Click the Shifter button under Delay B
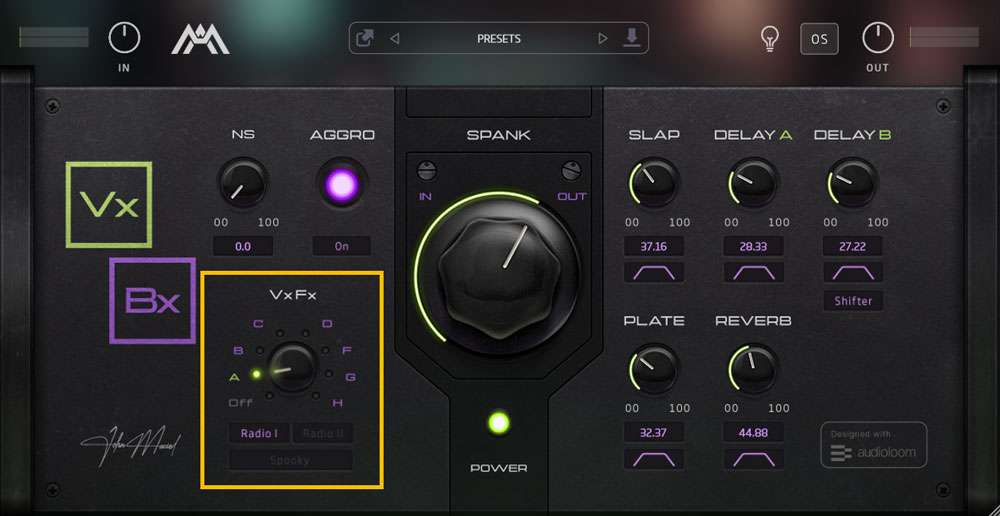Viewport: 1000px width, 516px height. tap(853, 300)
